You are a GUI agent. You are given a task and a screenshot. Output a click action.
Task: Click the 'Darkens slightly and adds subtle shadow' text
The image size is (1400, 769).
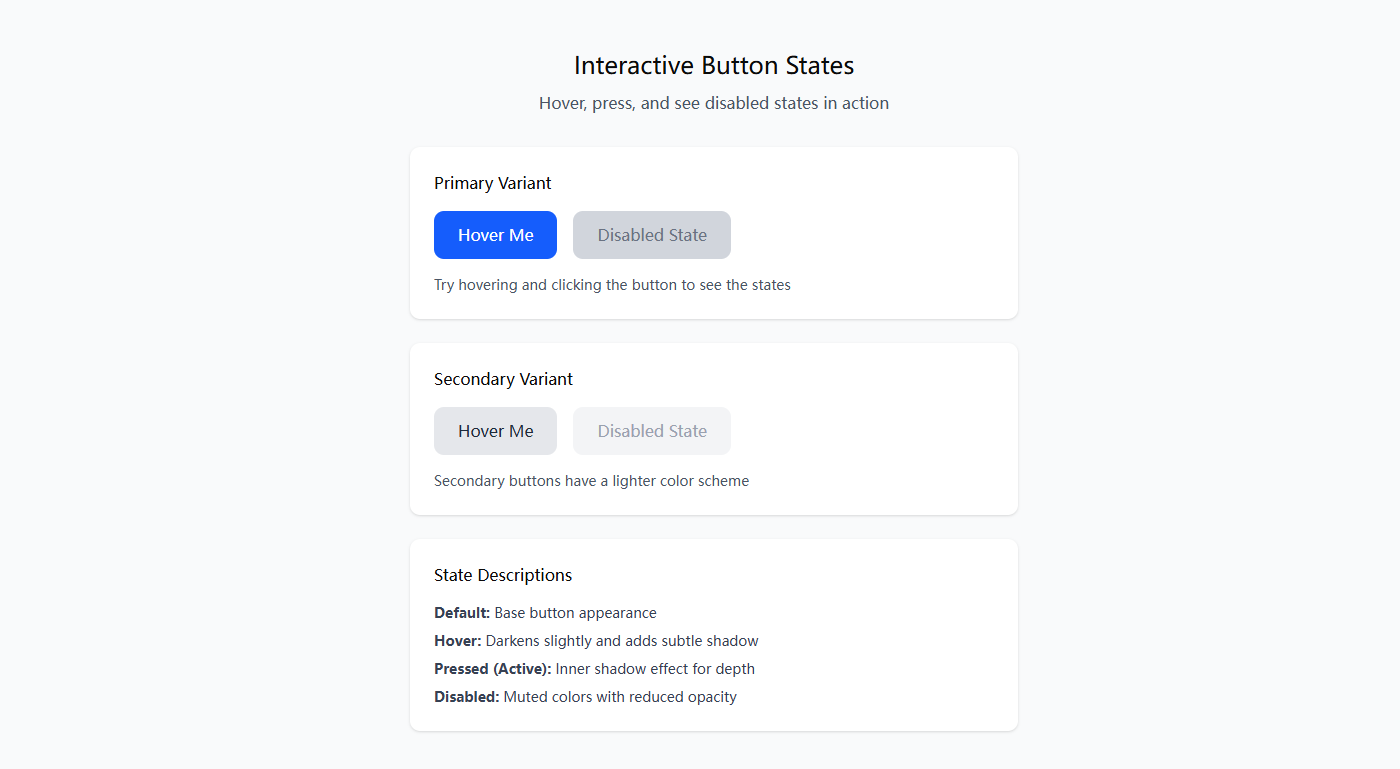(x=622, y=641)
